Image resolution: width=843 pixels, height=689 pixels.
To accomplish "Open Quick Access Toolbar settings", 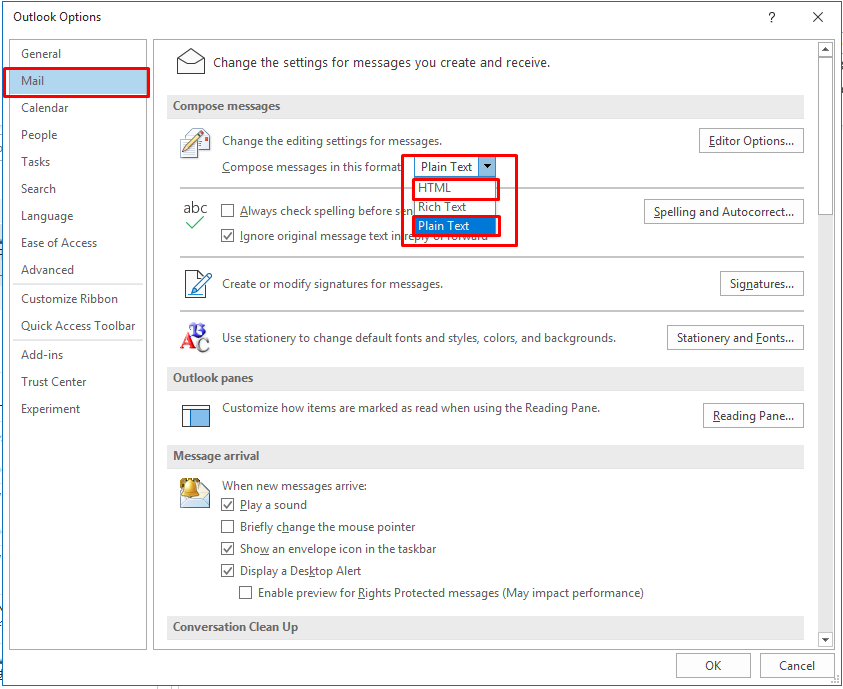I will (78, 326).
